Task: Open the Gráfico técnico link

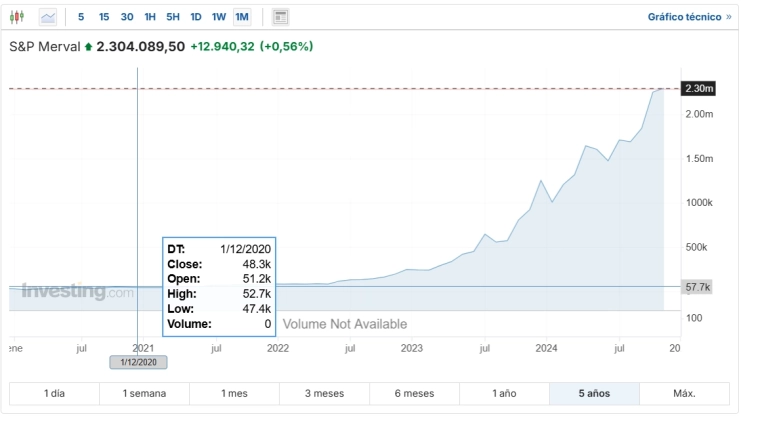Action: (x=690, y=17)
